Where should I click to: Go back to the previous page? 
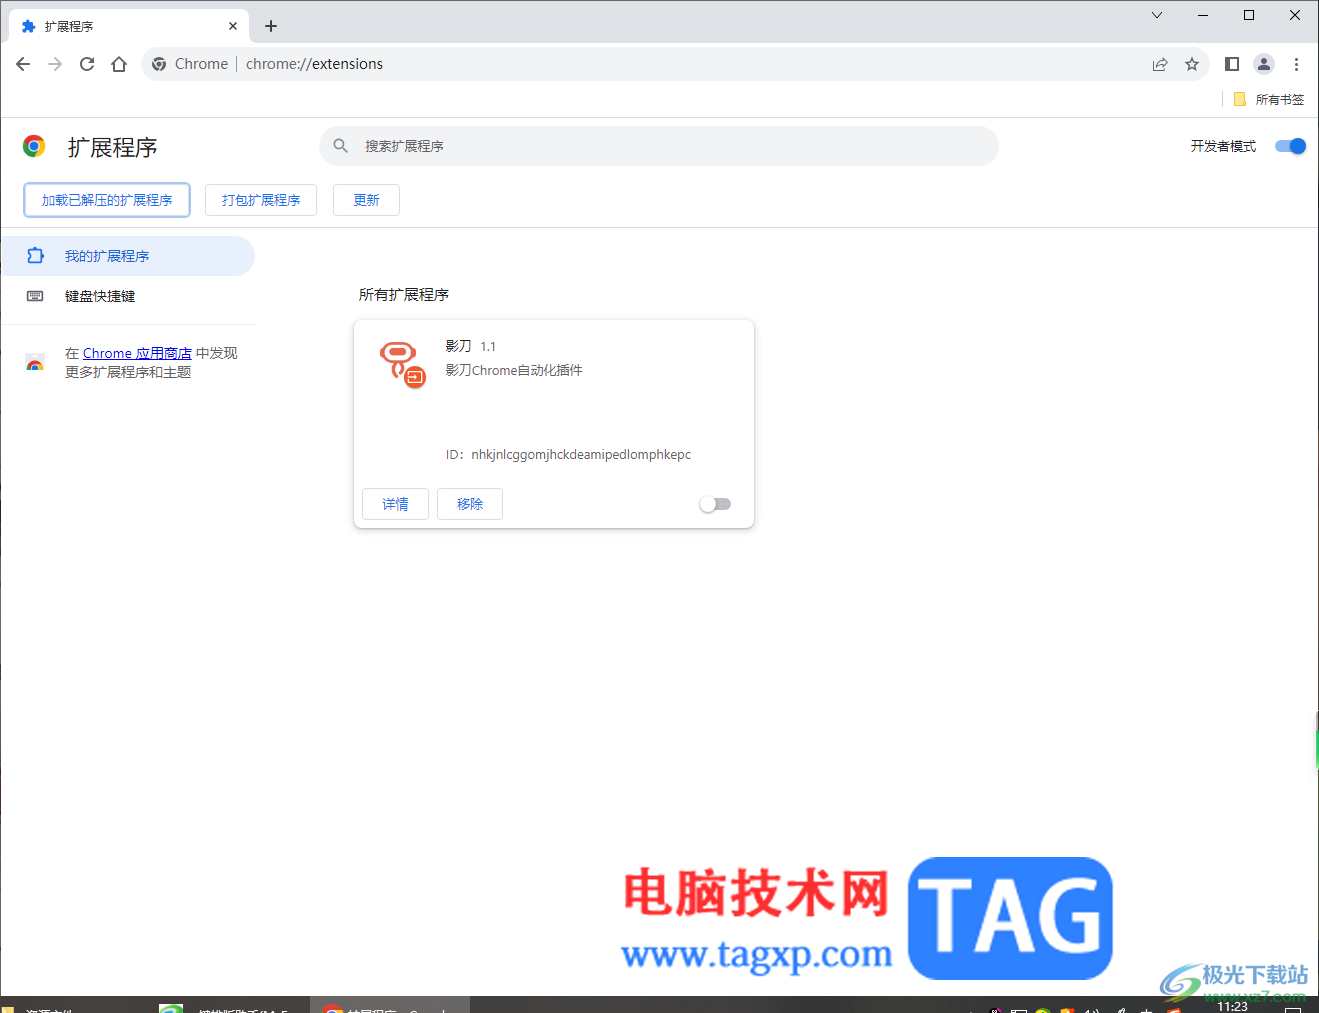pyautogui.click(x=23, y=64)
